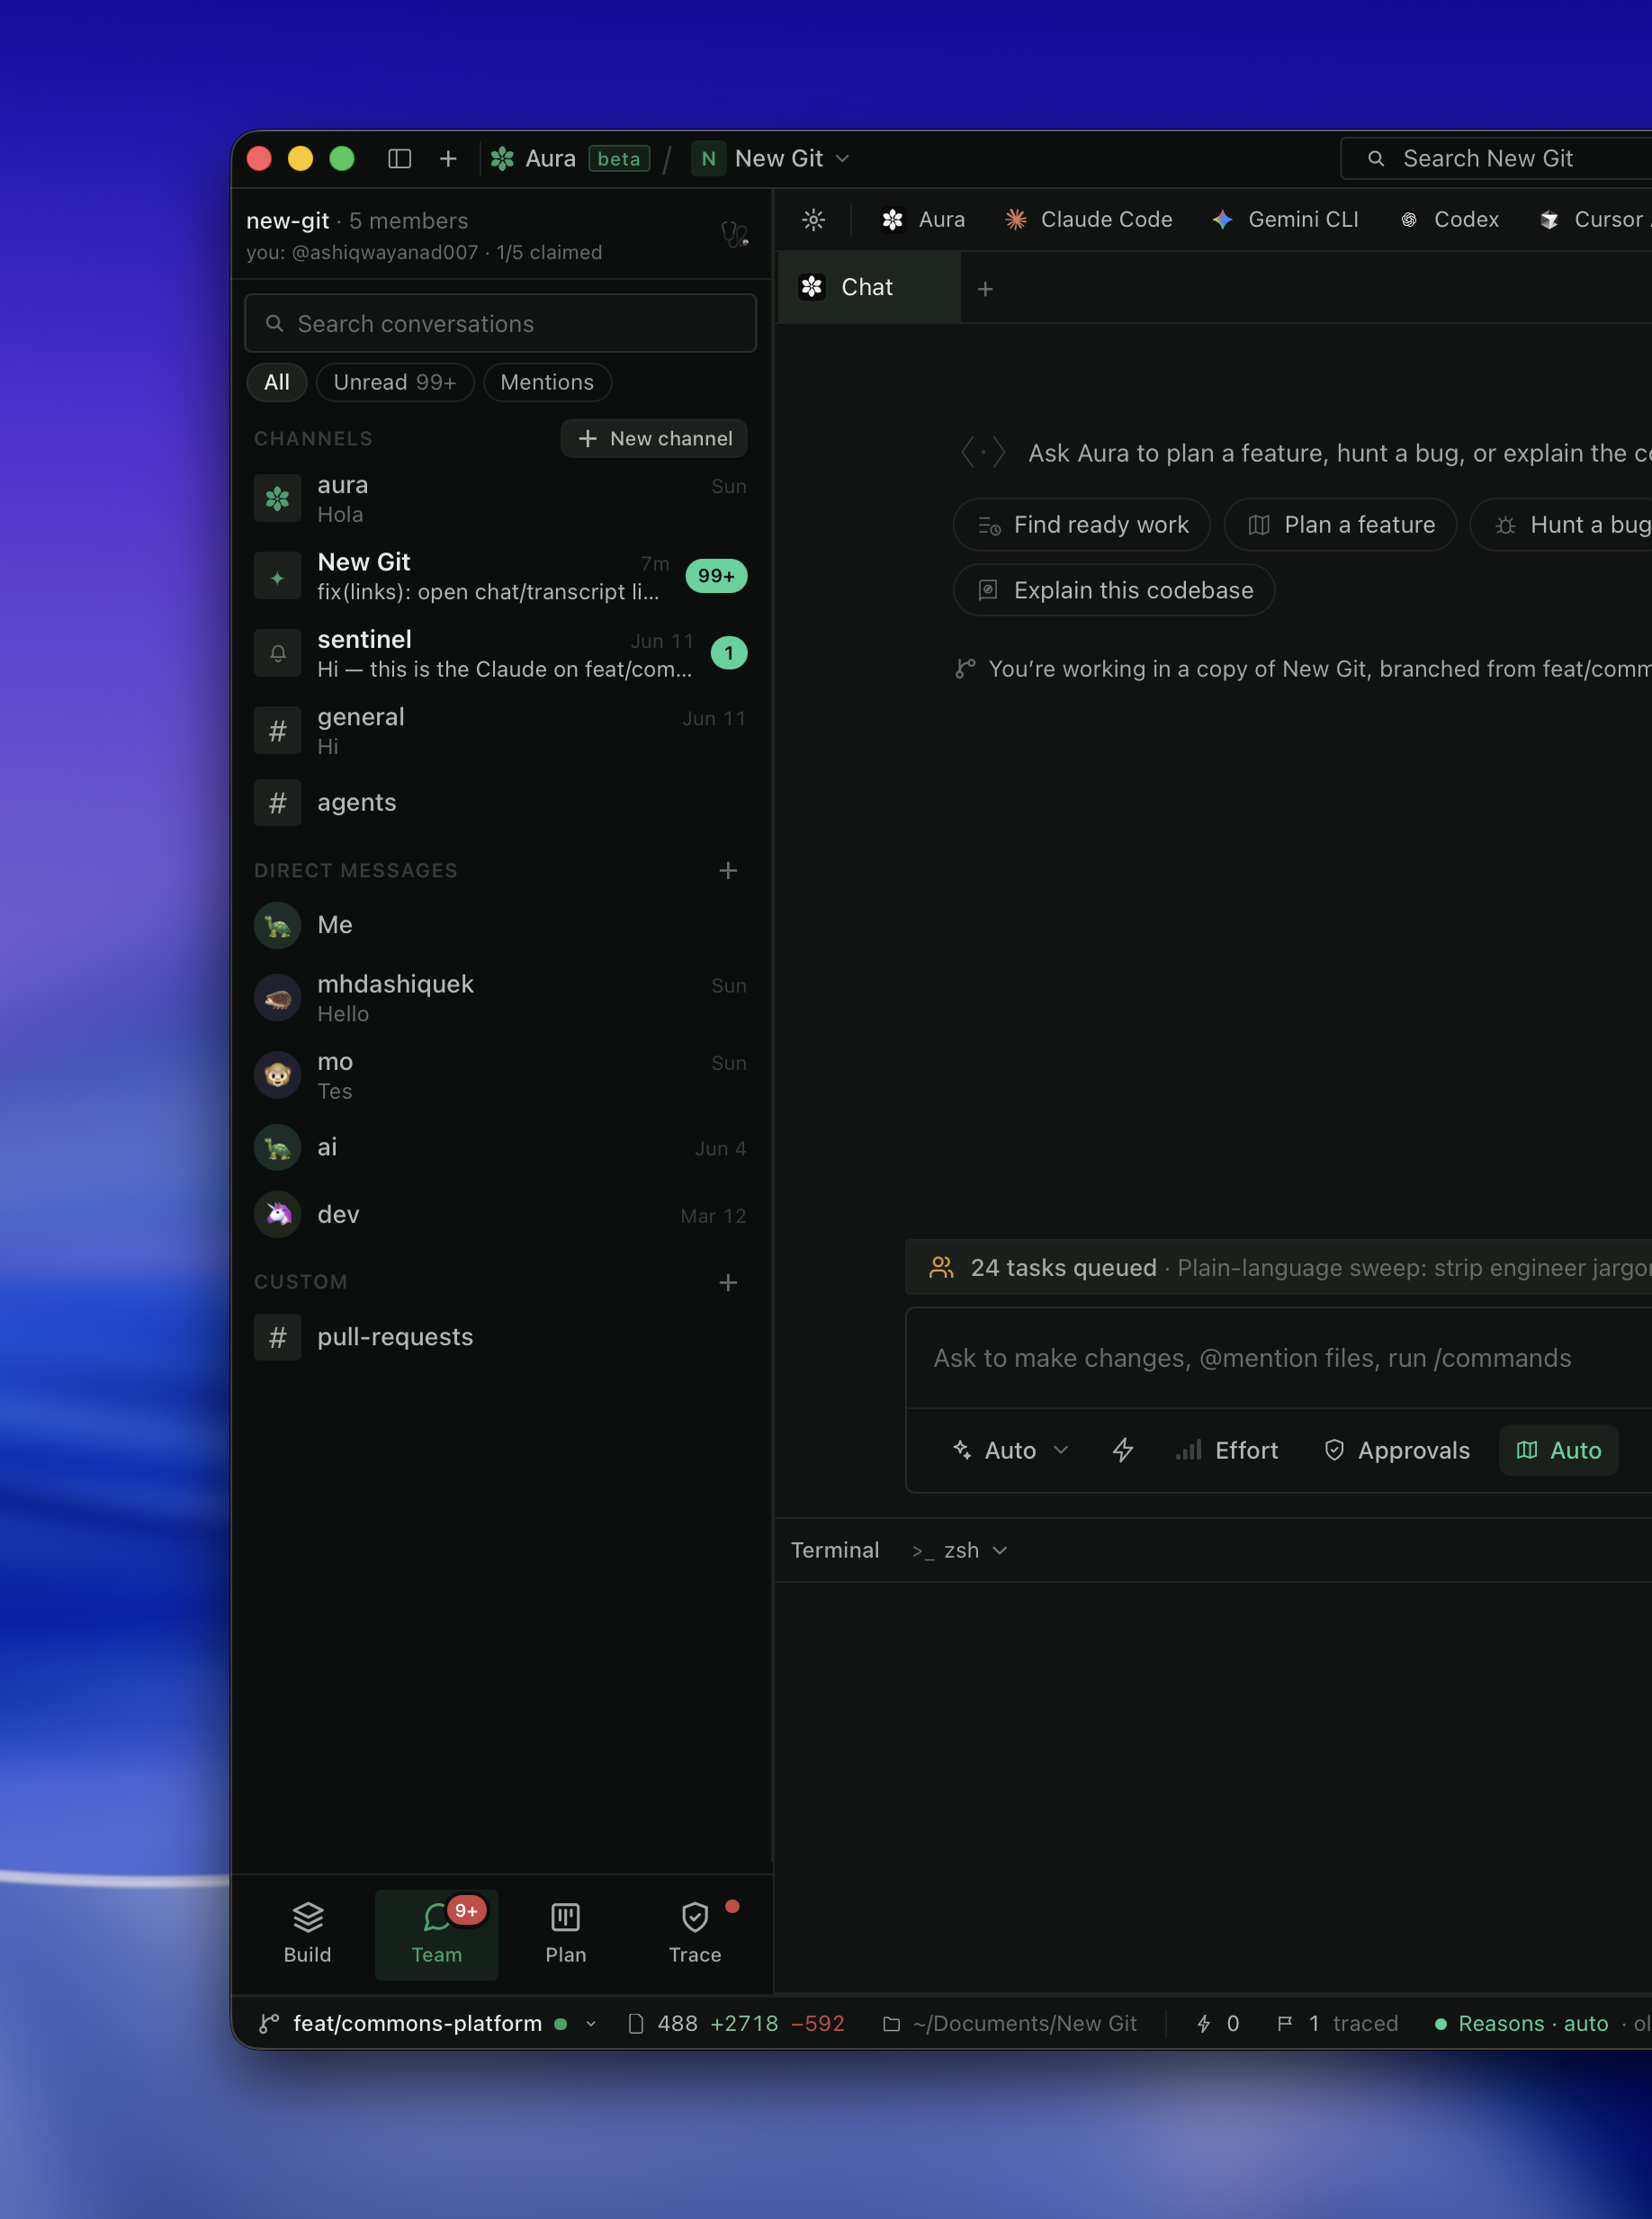Switch to the Team view

[x=437, y=1934]
